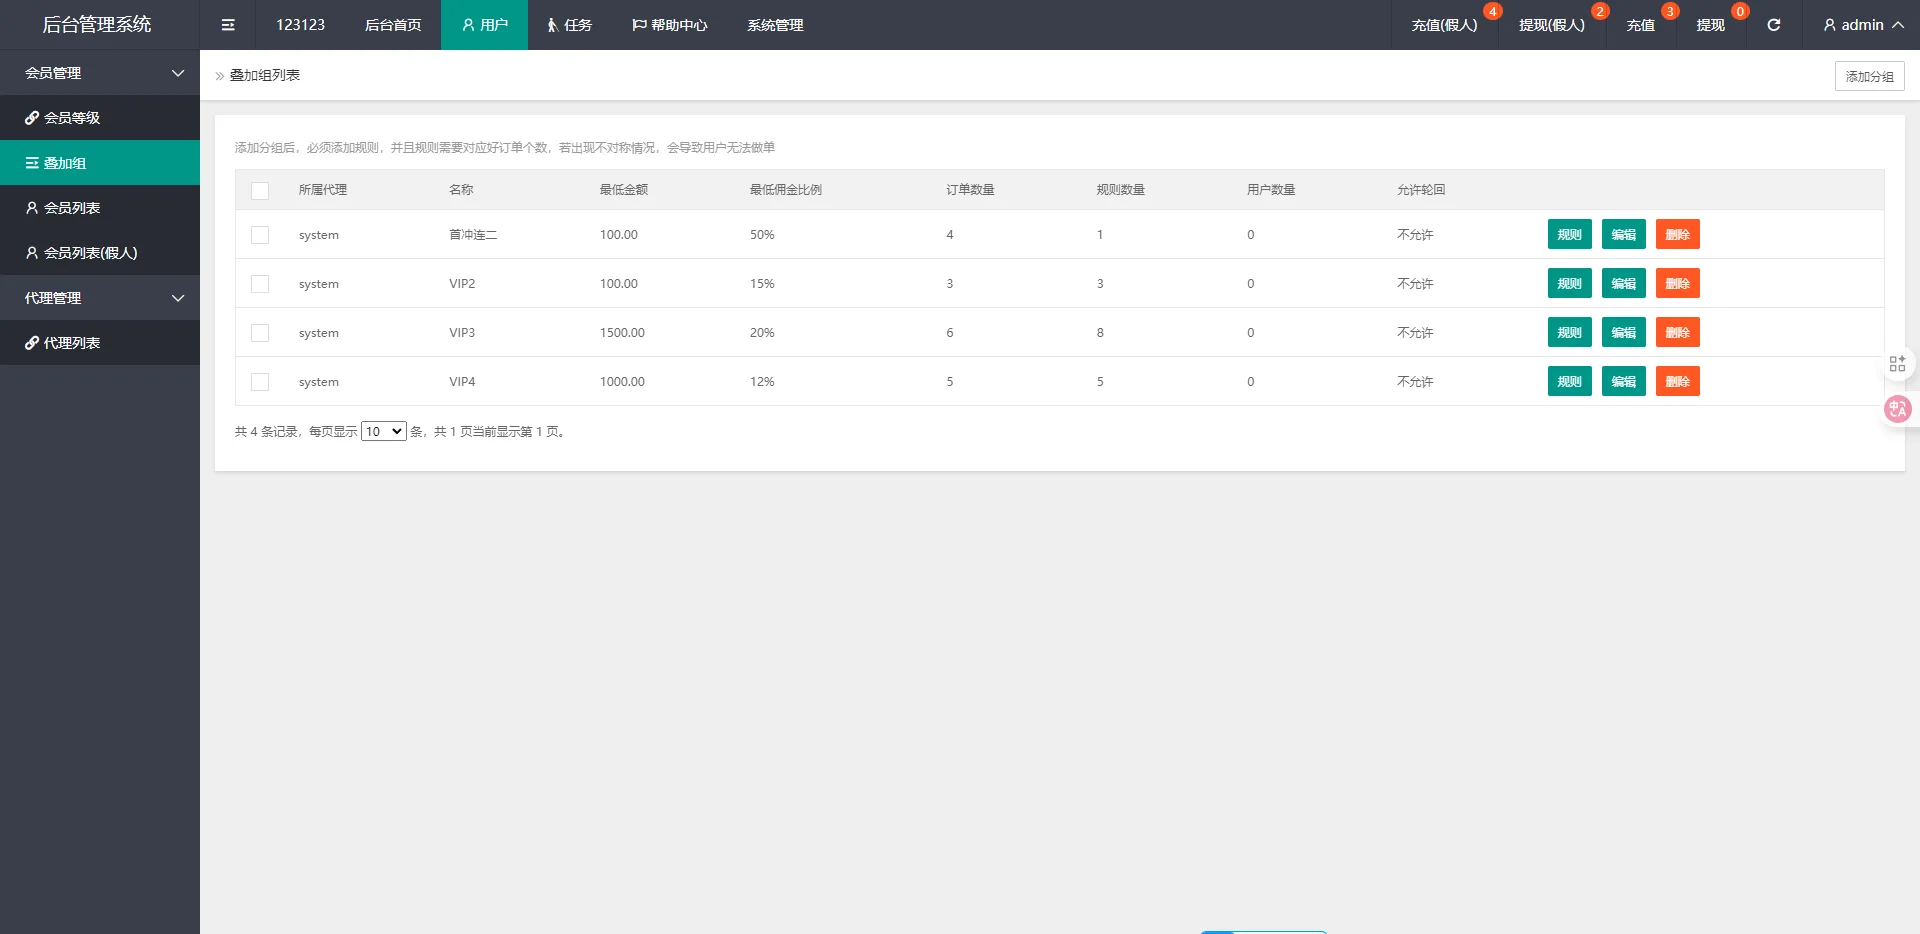Screen dimensions: 1920x934
Task: Check the select-all checkbox in table header
Action: [260, 190]
